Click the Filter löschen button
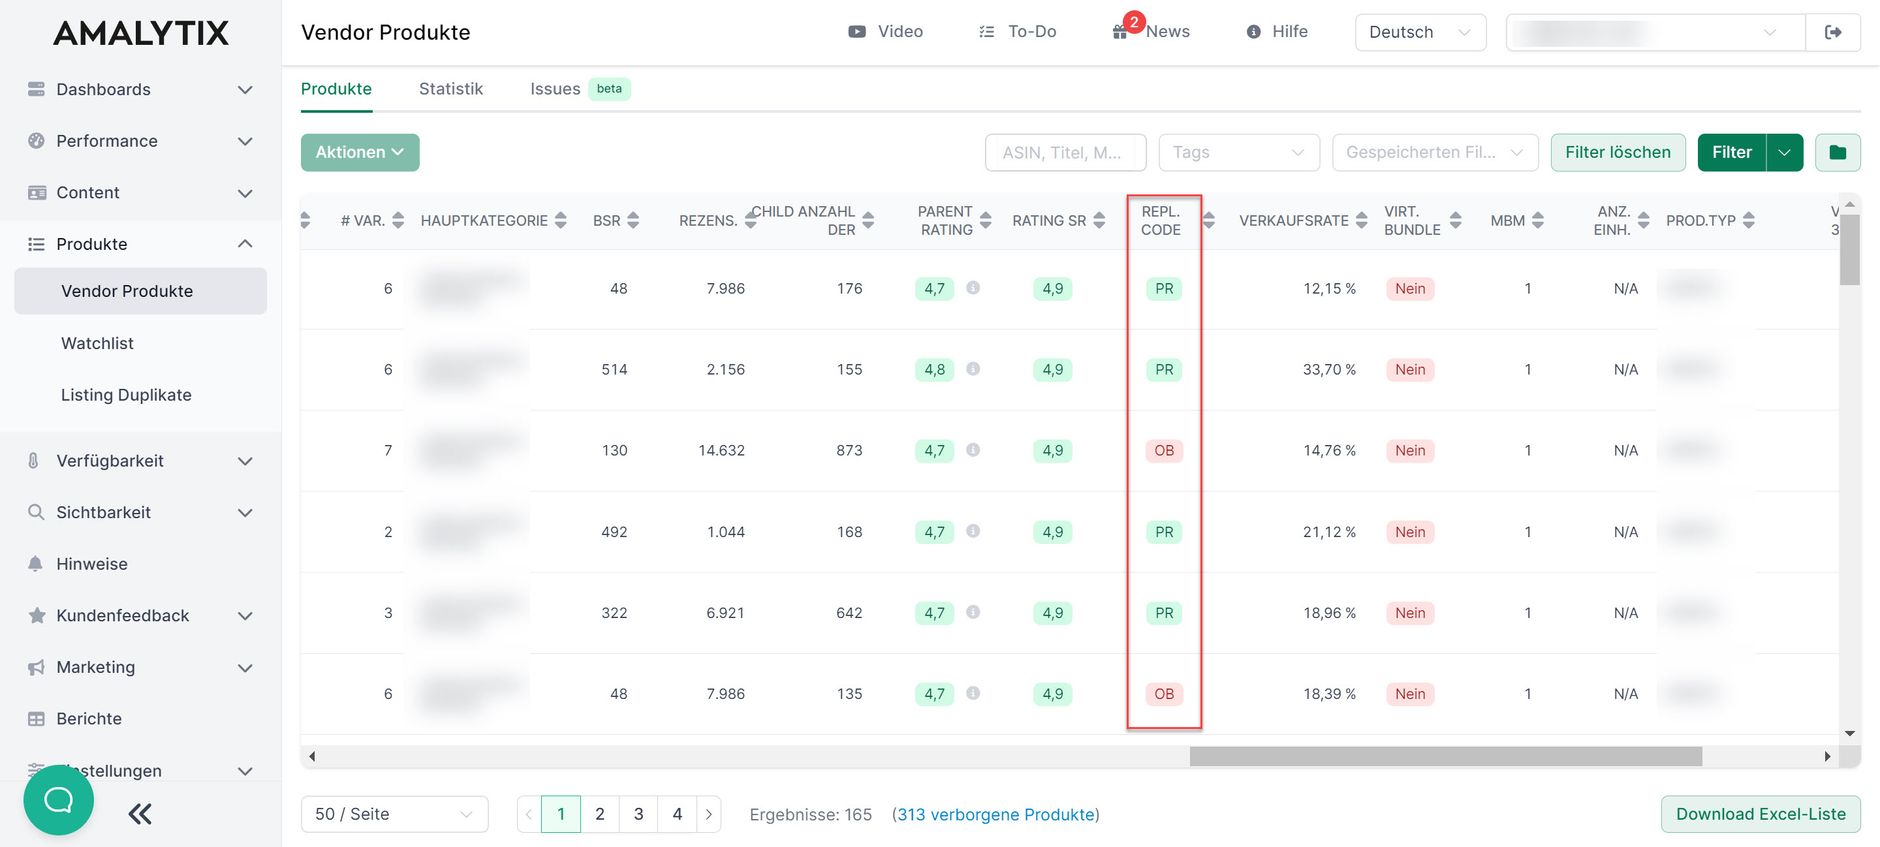1880x847 pixels. (x=1618, y=152)
